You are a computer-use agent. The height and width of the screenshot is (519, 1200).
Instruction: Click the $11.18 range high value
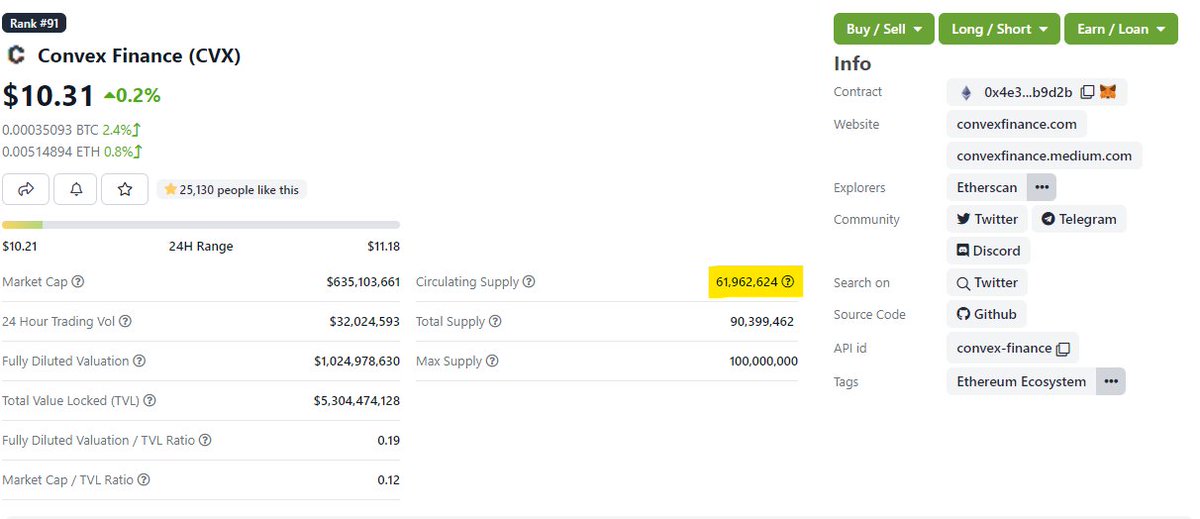[383, 246]
